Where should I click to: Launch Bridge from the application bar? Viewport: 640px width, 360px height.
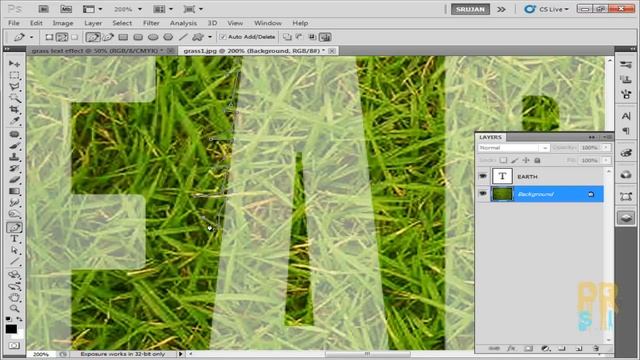coord(43,9)
